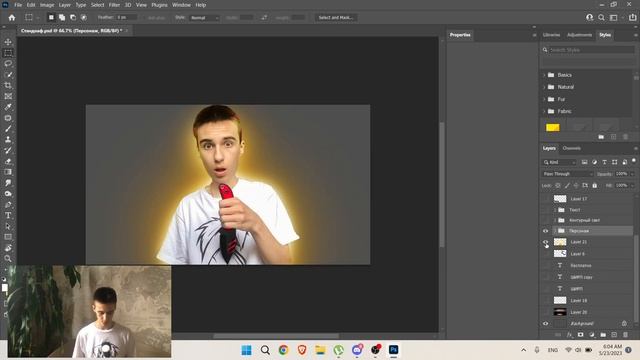The image size is (640, 360).
Task: Select the Zoom tool in toolbox
Action: tap(8, 258)
